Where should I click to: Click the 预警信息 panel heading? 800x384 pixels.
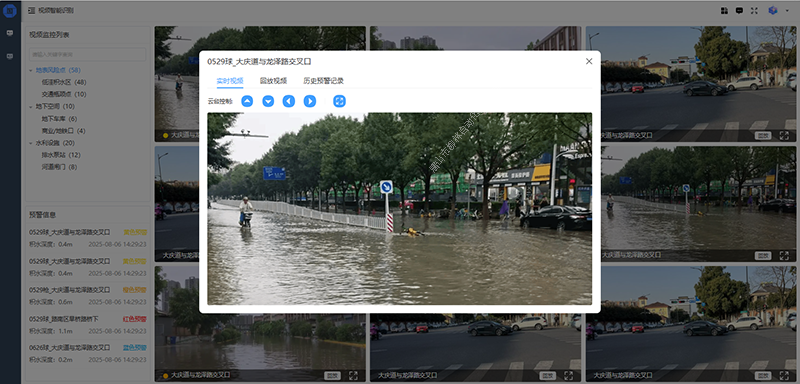tap(42, 215)
